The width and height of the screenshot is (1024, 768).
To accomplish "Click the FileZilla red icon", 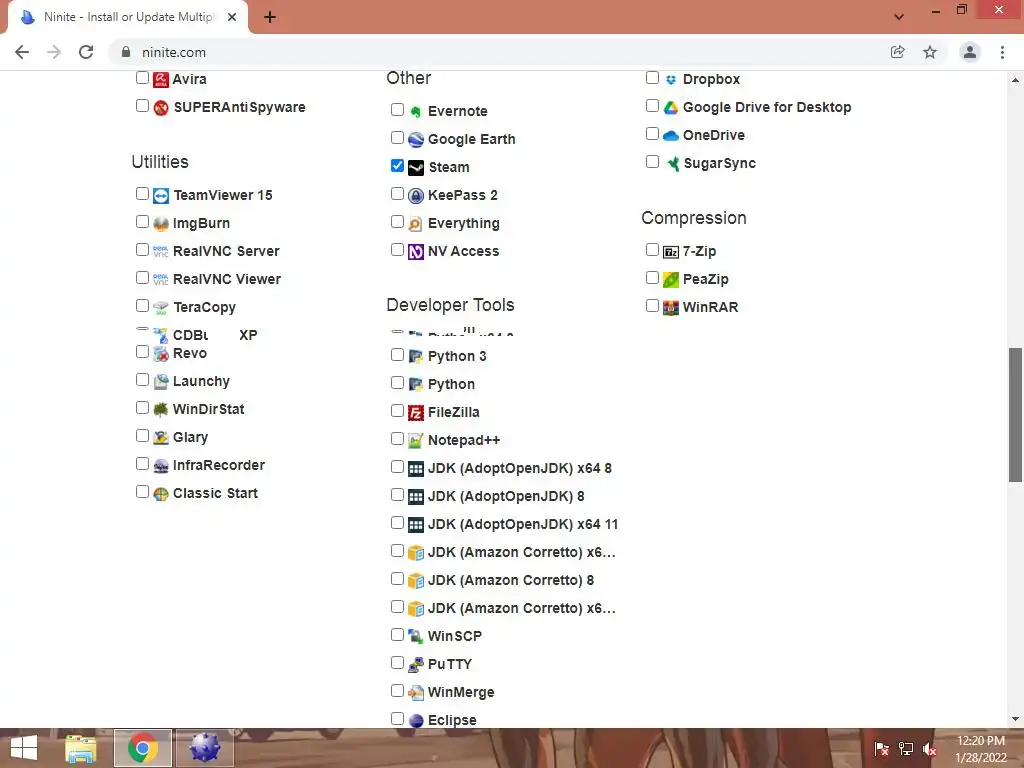I will tap(416, 413).
